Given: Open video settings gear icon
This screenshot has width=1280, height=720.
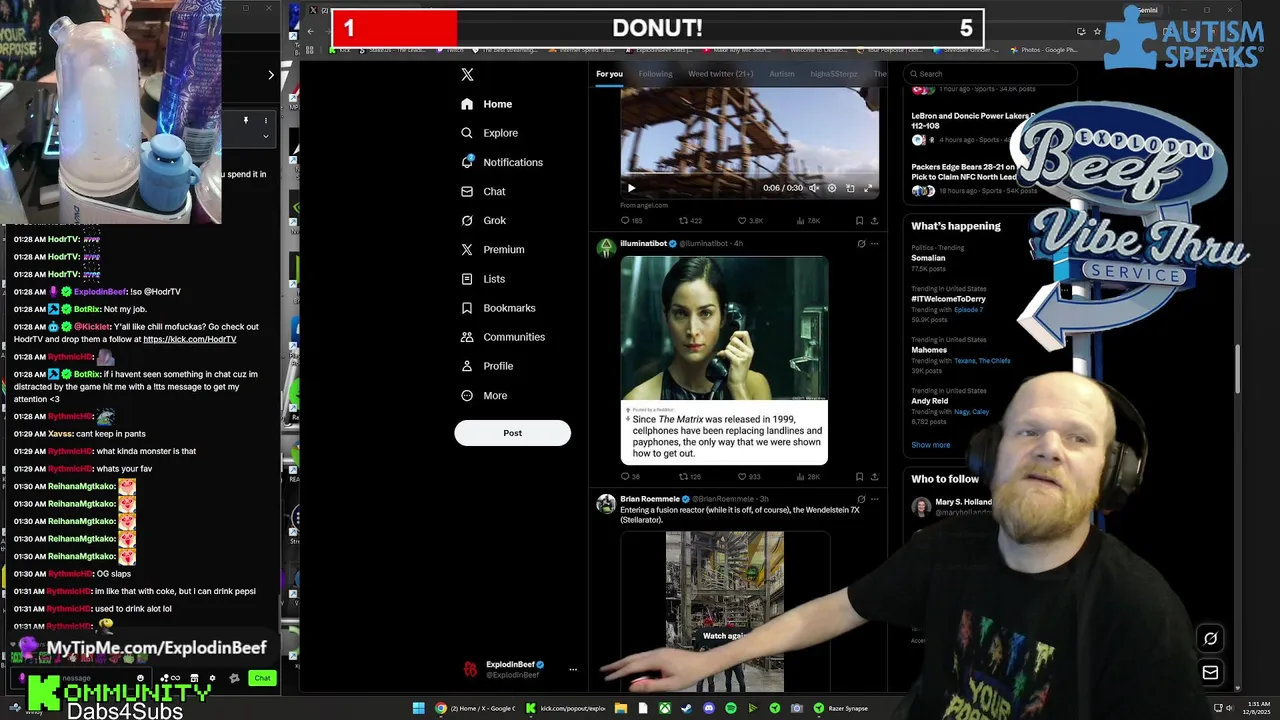Looking at the screenshot, I should 831,188.
